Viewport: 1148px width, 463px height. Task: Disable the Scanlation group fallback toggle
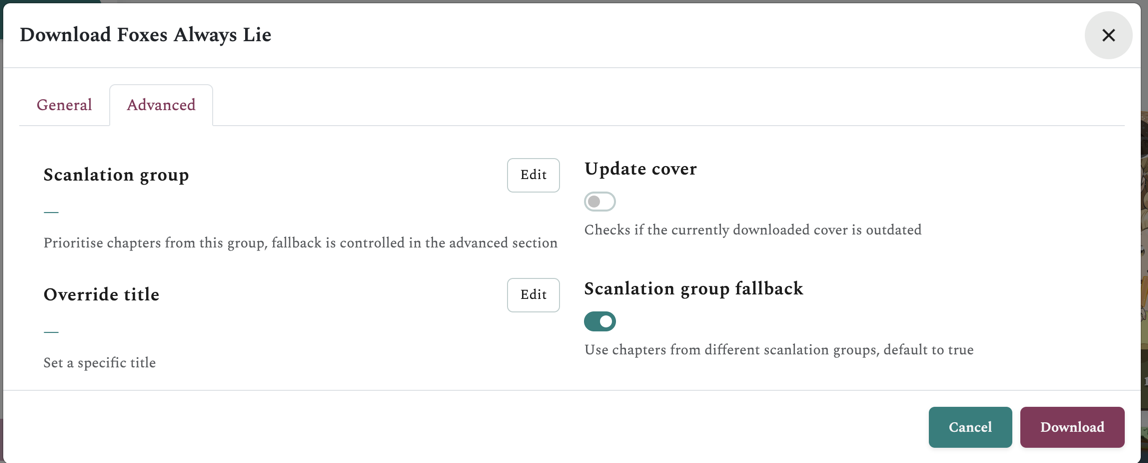click(600, 321)
